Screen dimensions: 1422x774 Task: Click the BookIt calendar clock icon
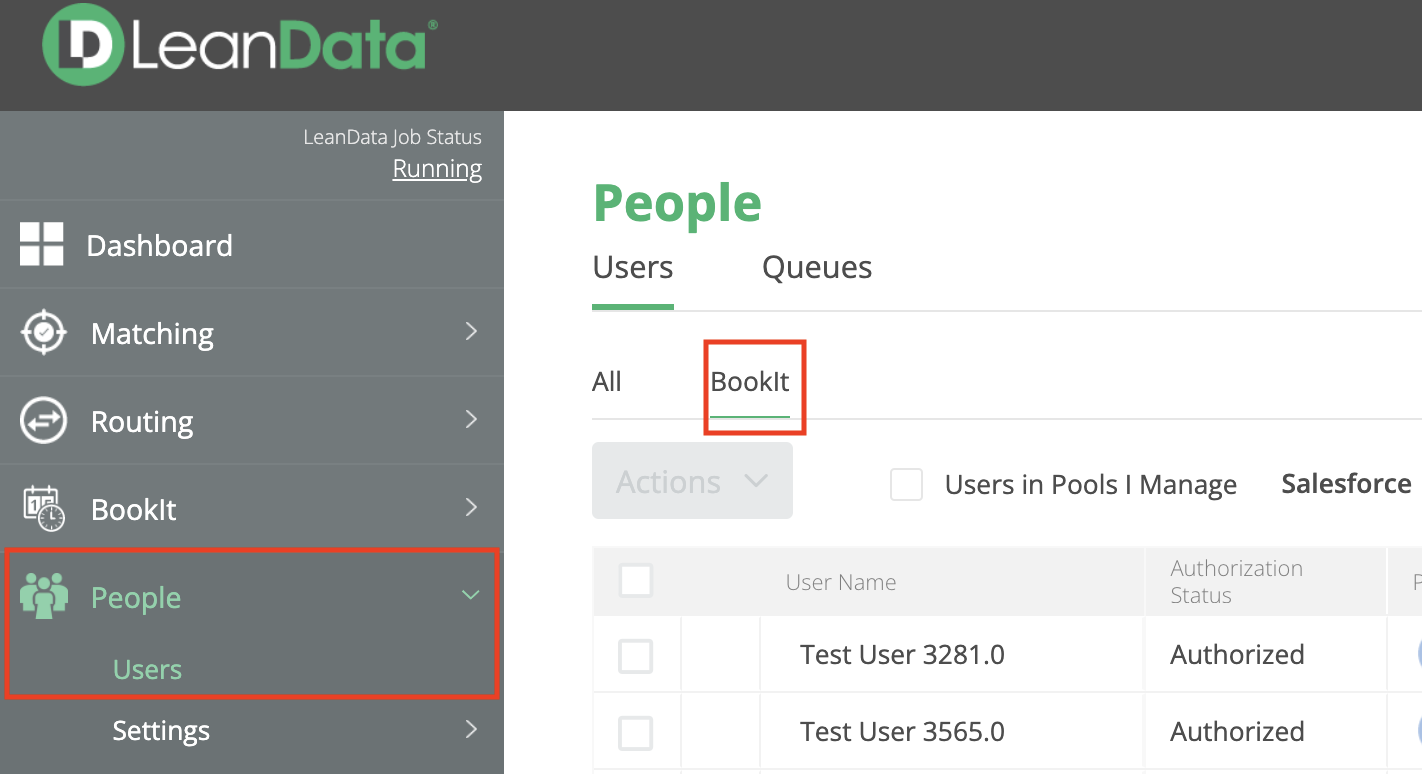tap(43, 509)
